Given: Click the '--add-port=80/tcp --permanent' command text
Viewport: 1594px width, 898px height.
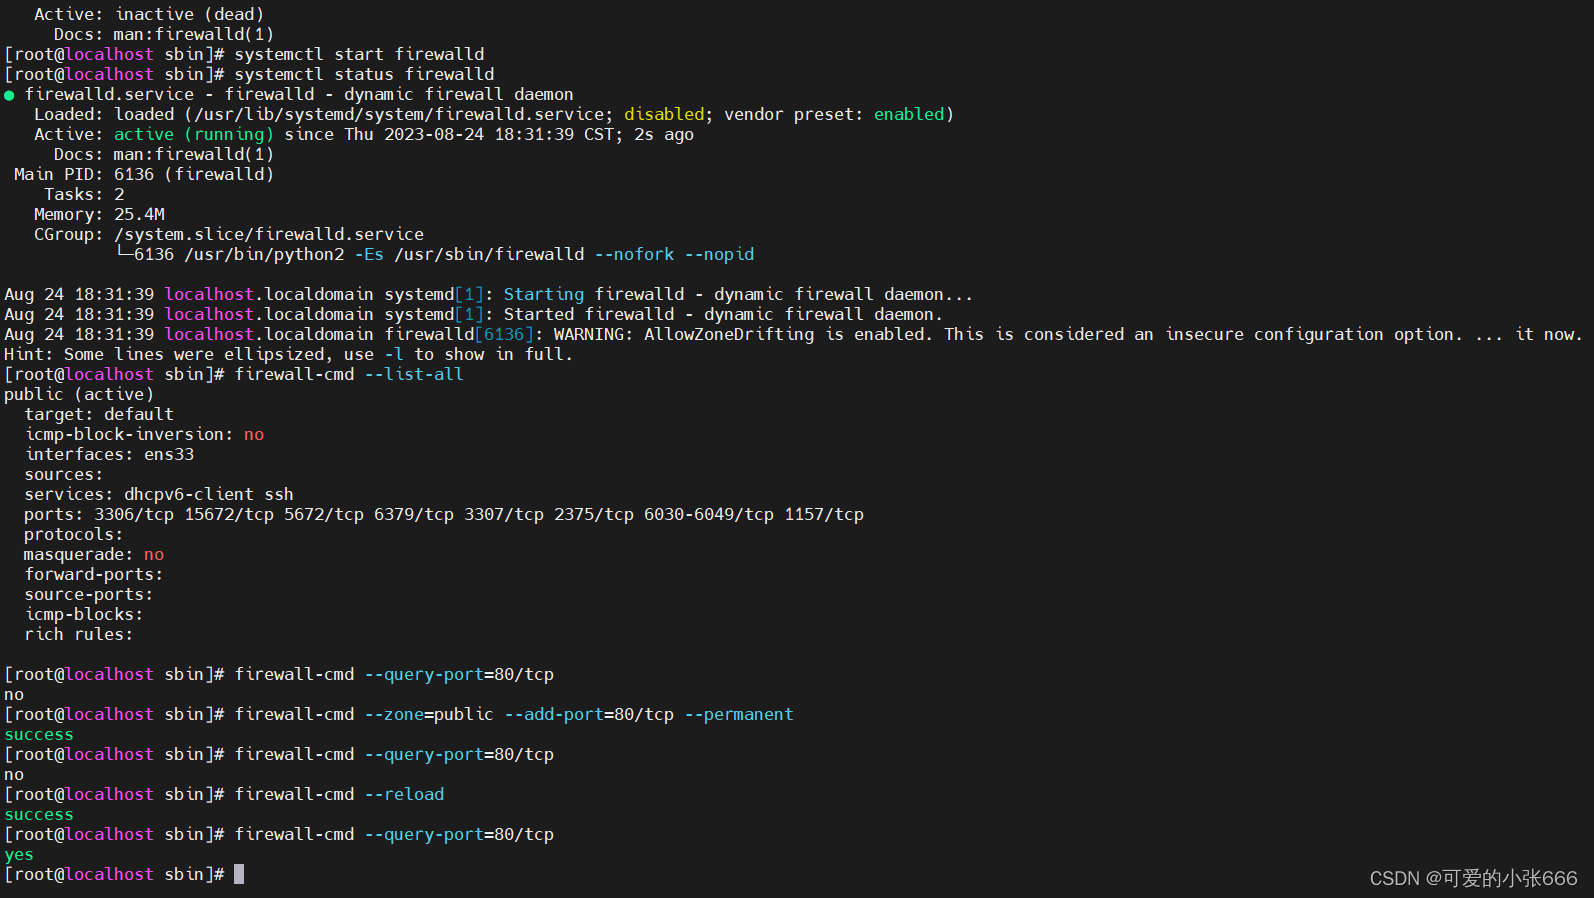Looking at the screenshot, I should [649, 714].
